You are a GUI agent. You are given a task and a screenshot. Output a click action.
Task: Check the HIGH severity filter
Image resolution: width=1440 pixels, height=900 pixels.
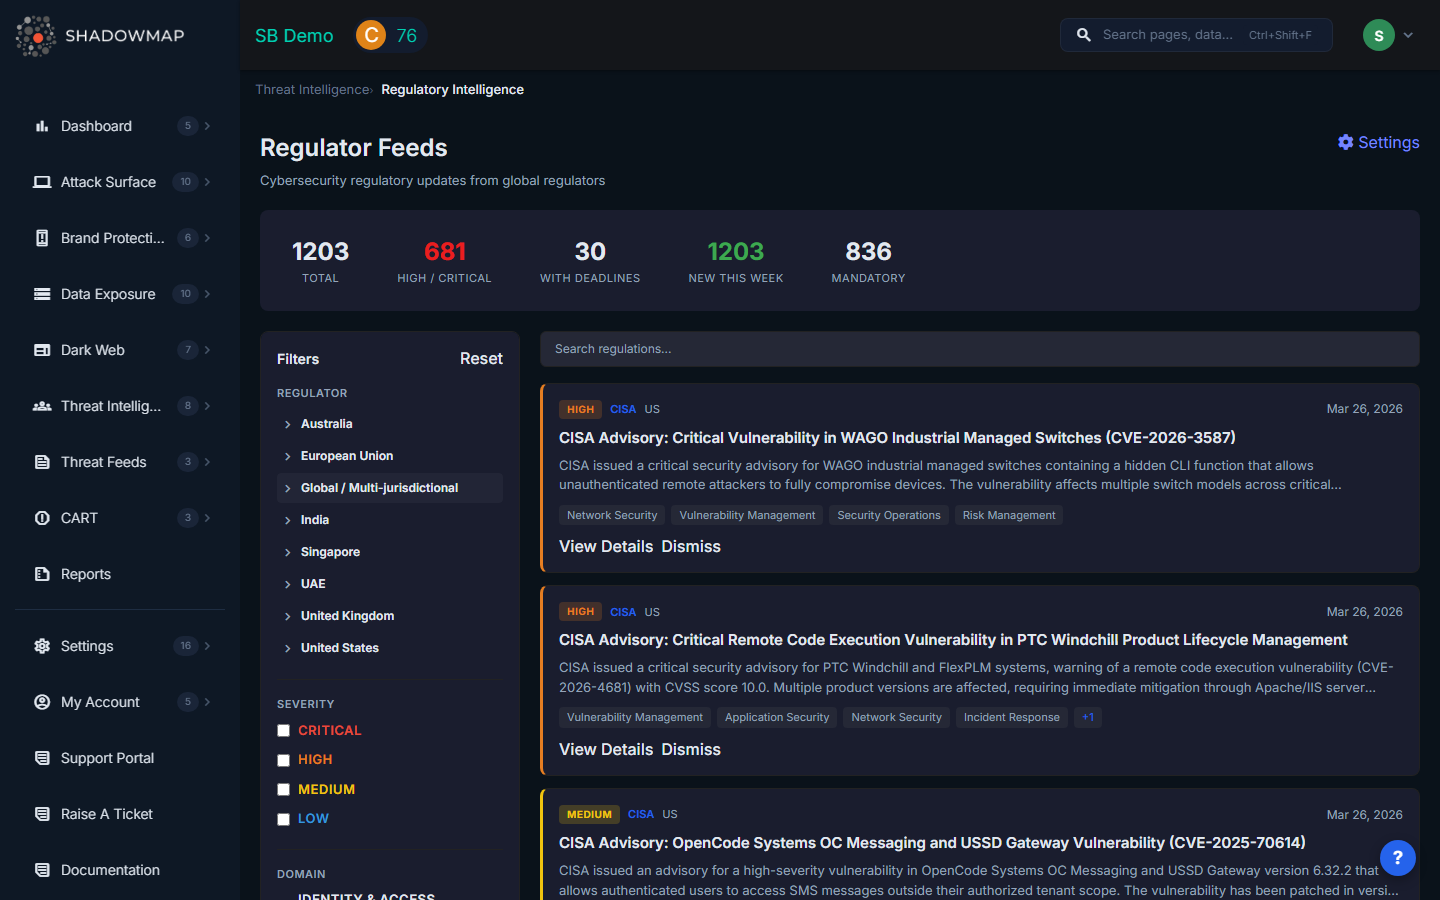pyautogui.click(x=283, y=760)
